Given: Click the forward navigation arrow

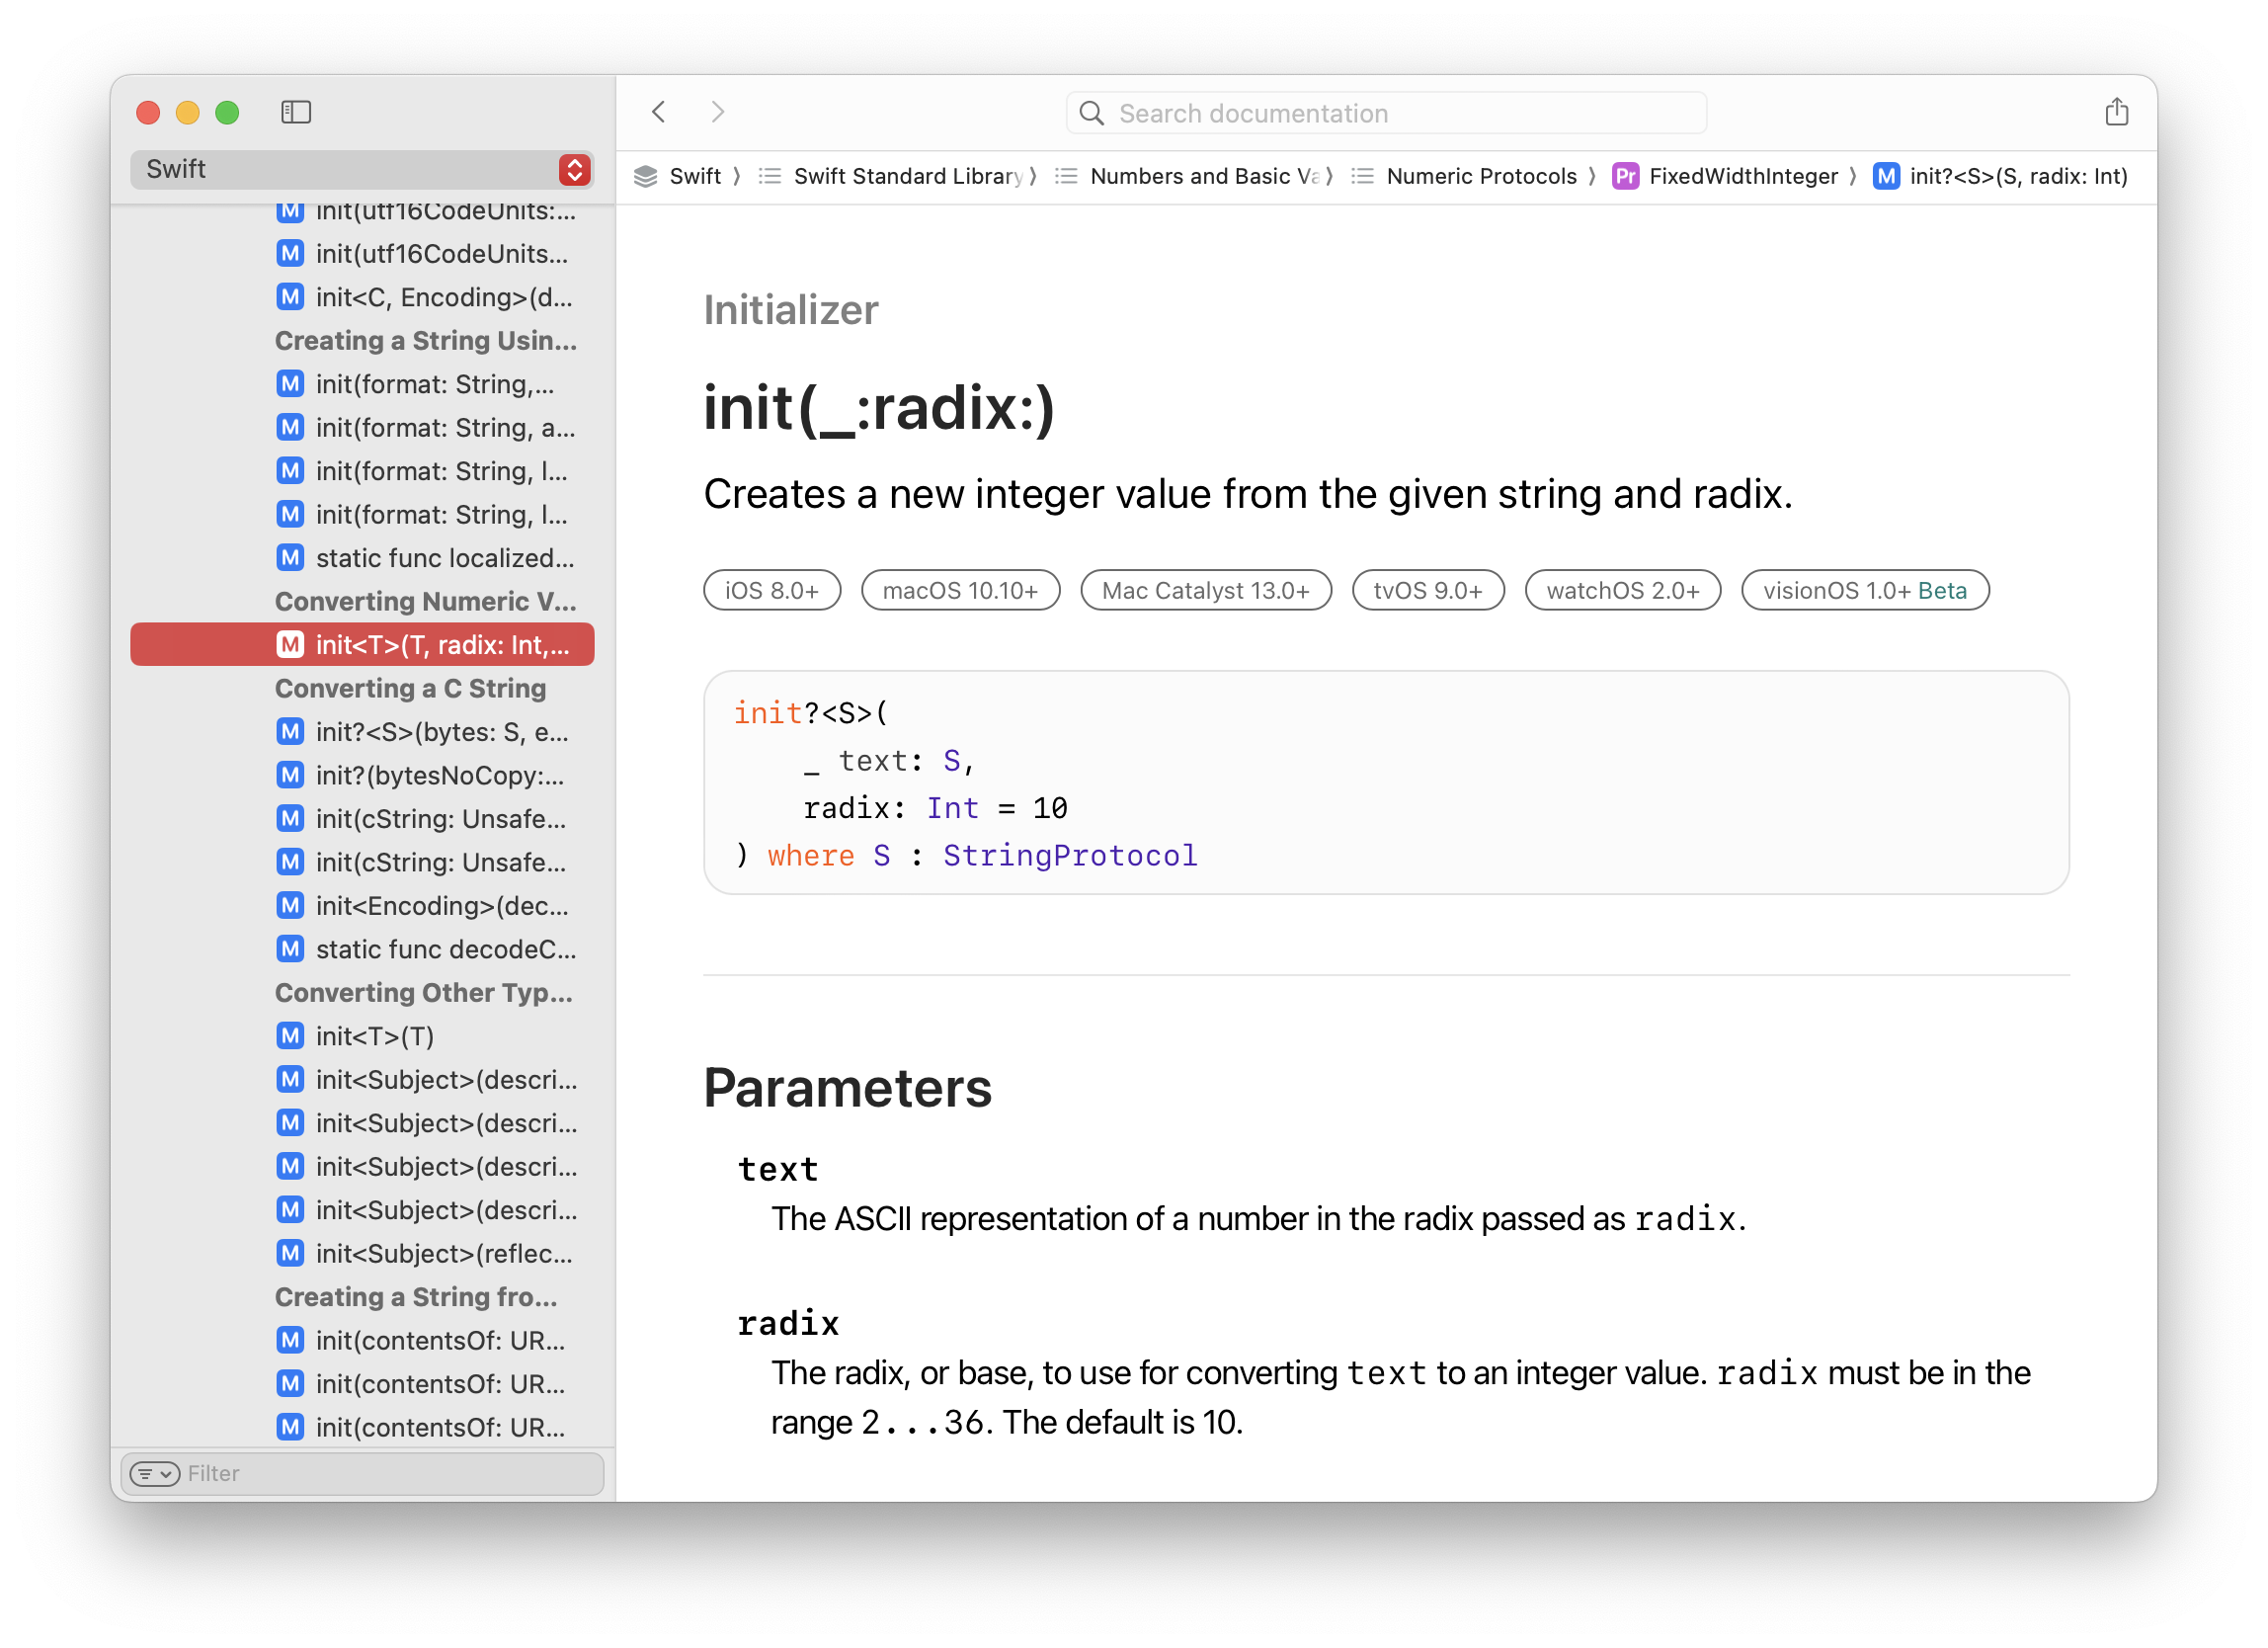Looking at the screenshot, I should [x=717, y=112].
